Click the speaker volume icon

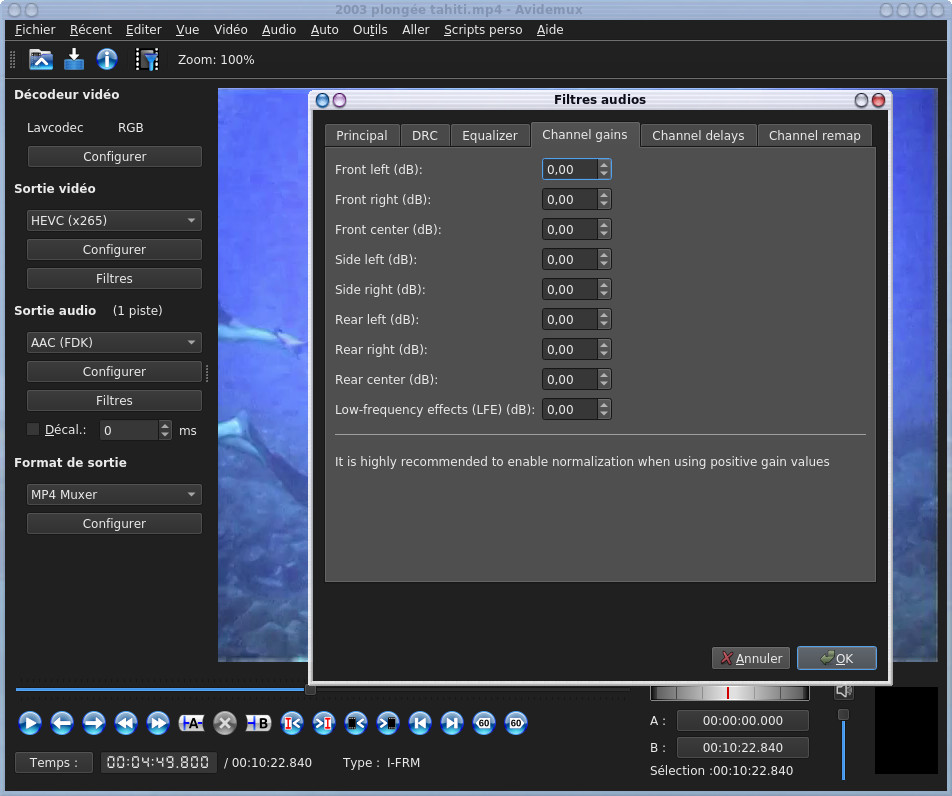point(844,691)
